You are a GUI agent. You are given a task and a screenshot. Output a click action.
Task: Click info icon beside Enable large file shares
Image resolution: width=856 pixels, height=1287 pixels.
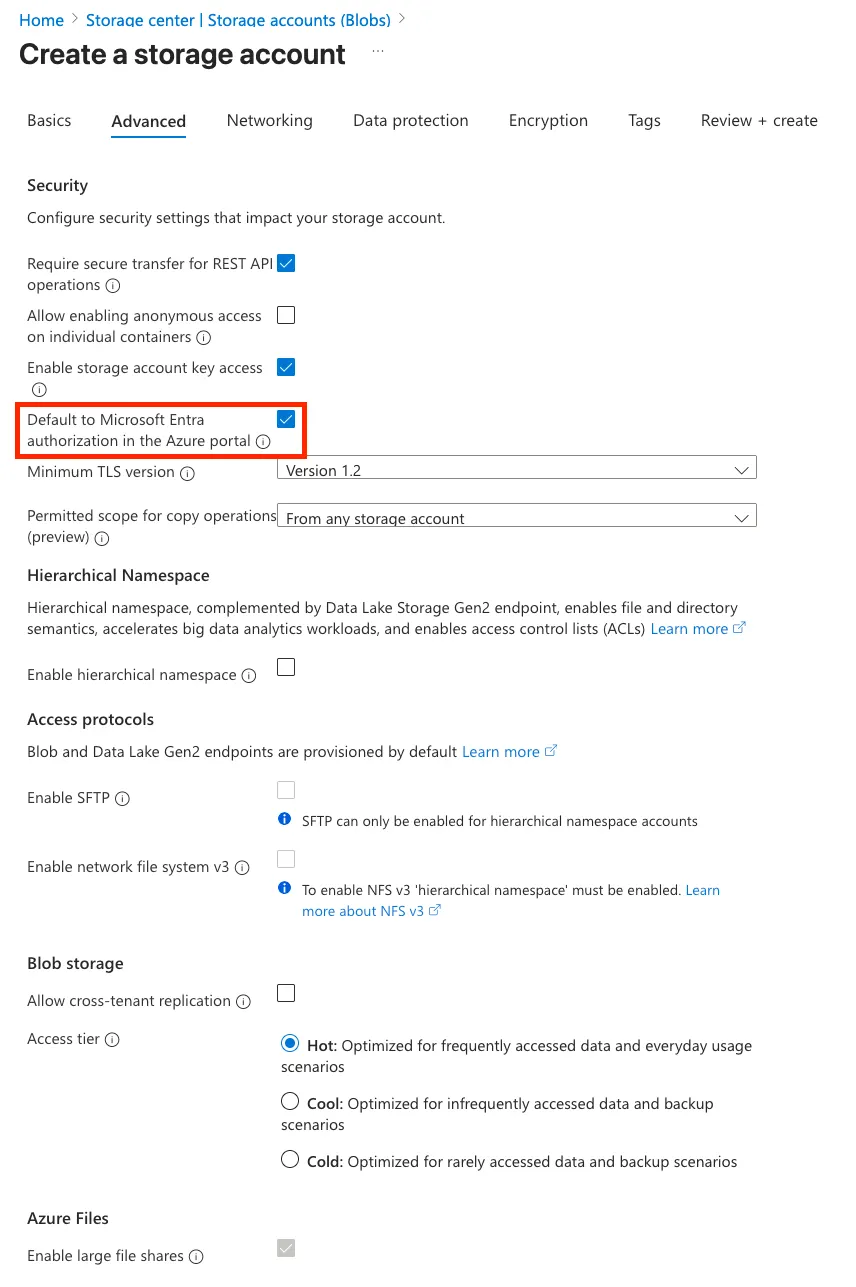(x=196, y=1257)
